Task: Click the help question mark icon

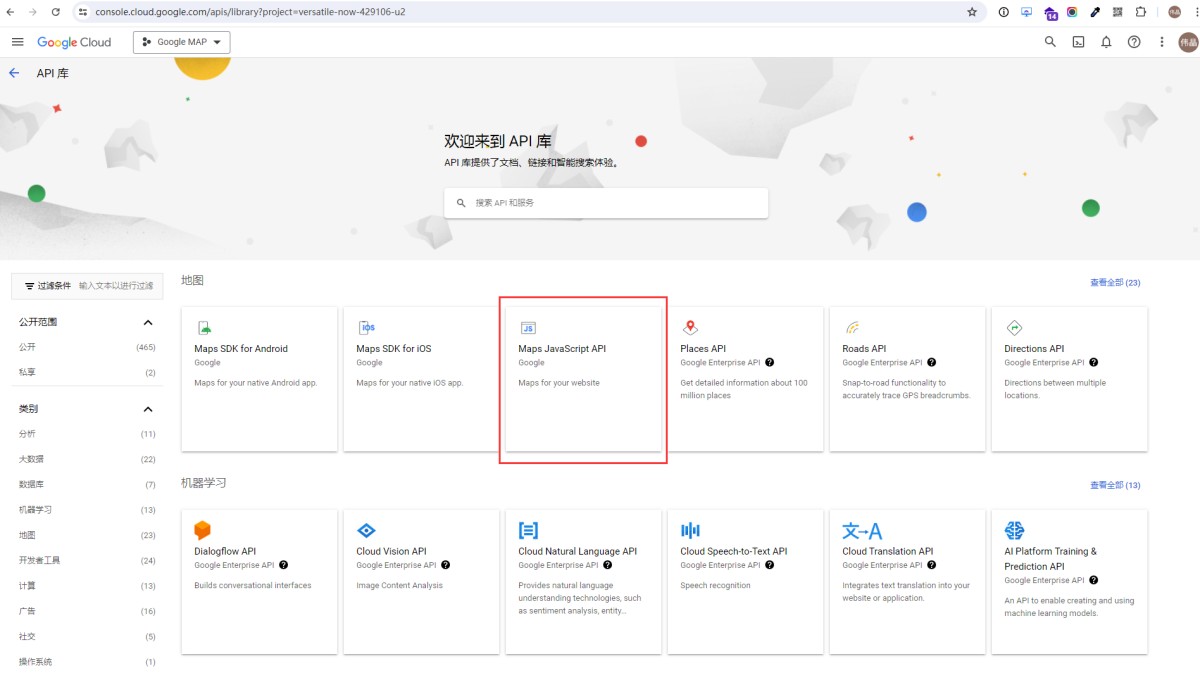Action: point(1134,42)
